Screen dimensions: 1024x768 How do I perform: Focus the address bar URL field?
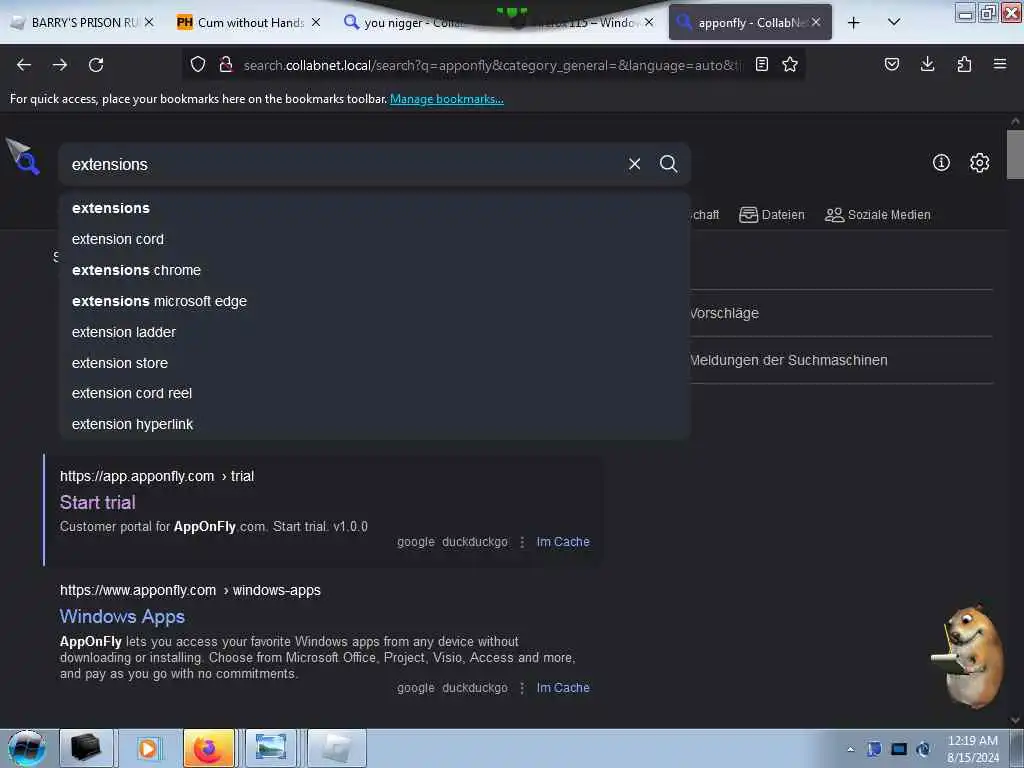493,65
